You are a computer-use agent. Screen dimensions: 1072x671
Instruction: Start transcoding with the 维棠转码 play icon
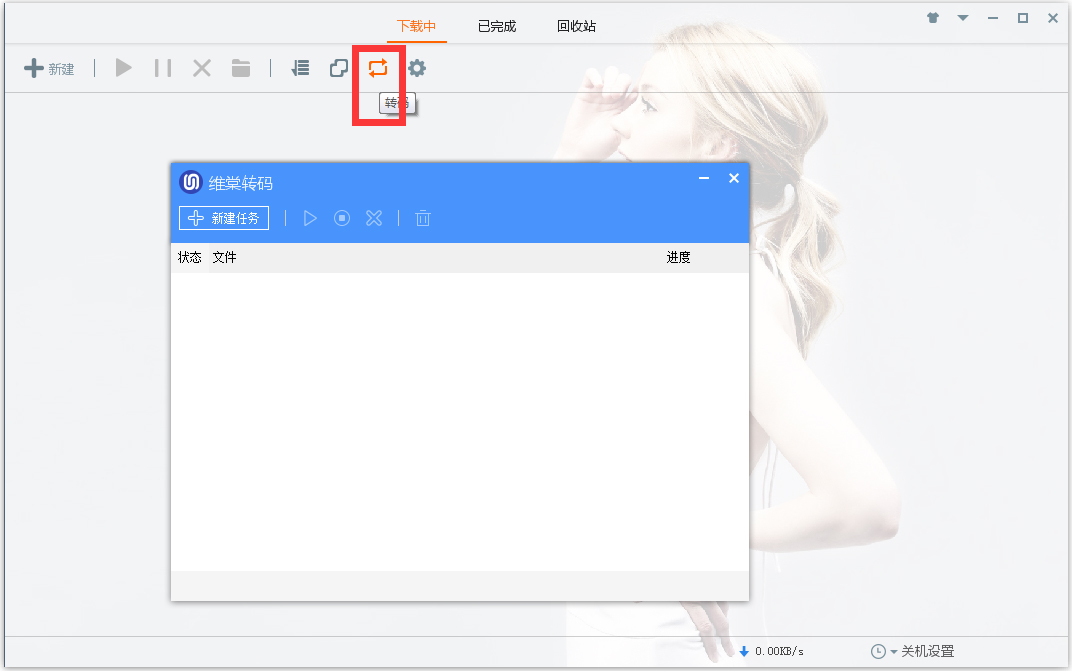[310, 218]
